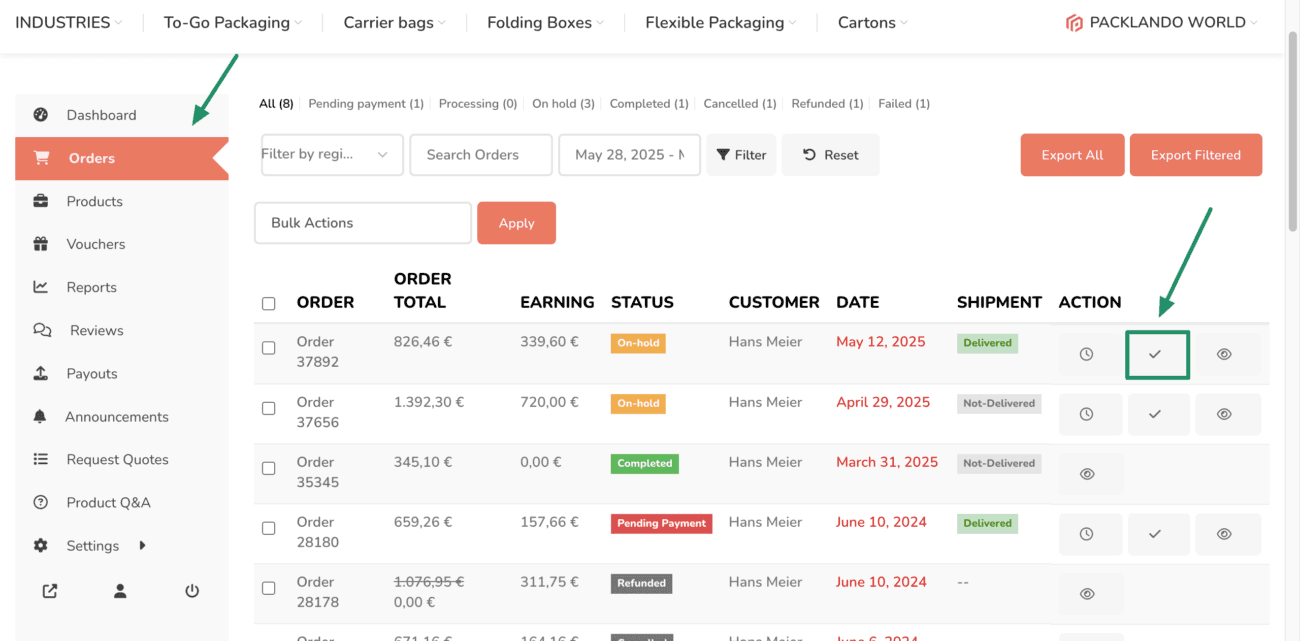Expand Folding Boxes menu
The width and height of the screenshot is (1300, 641).
coord(545,22)
